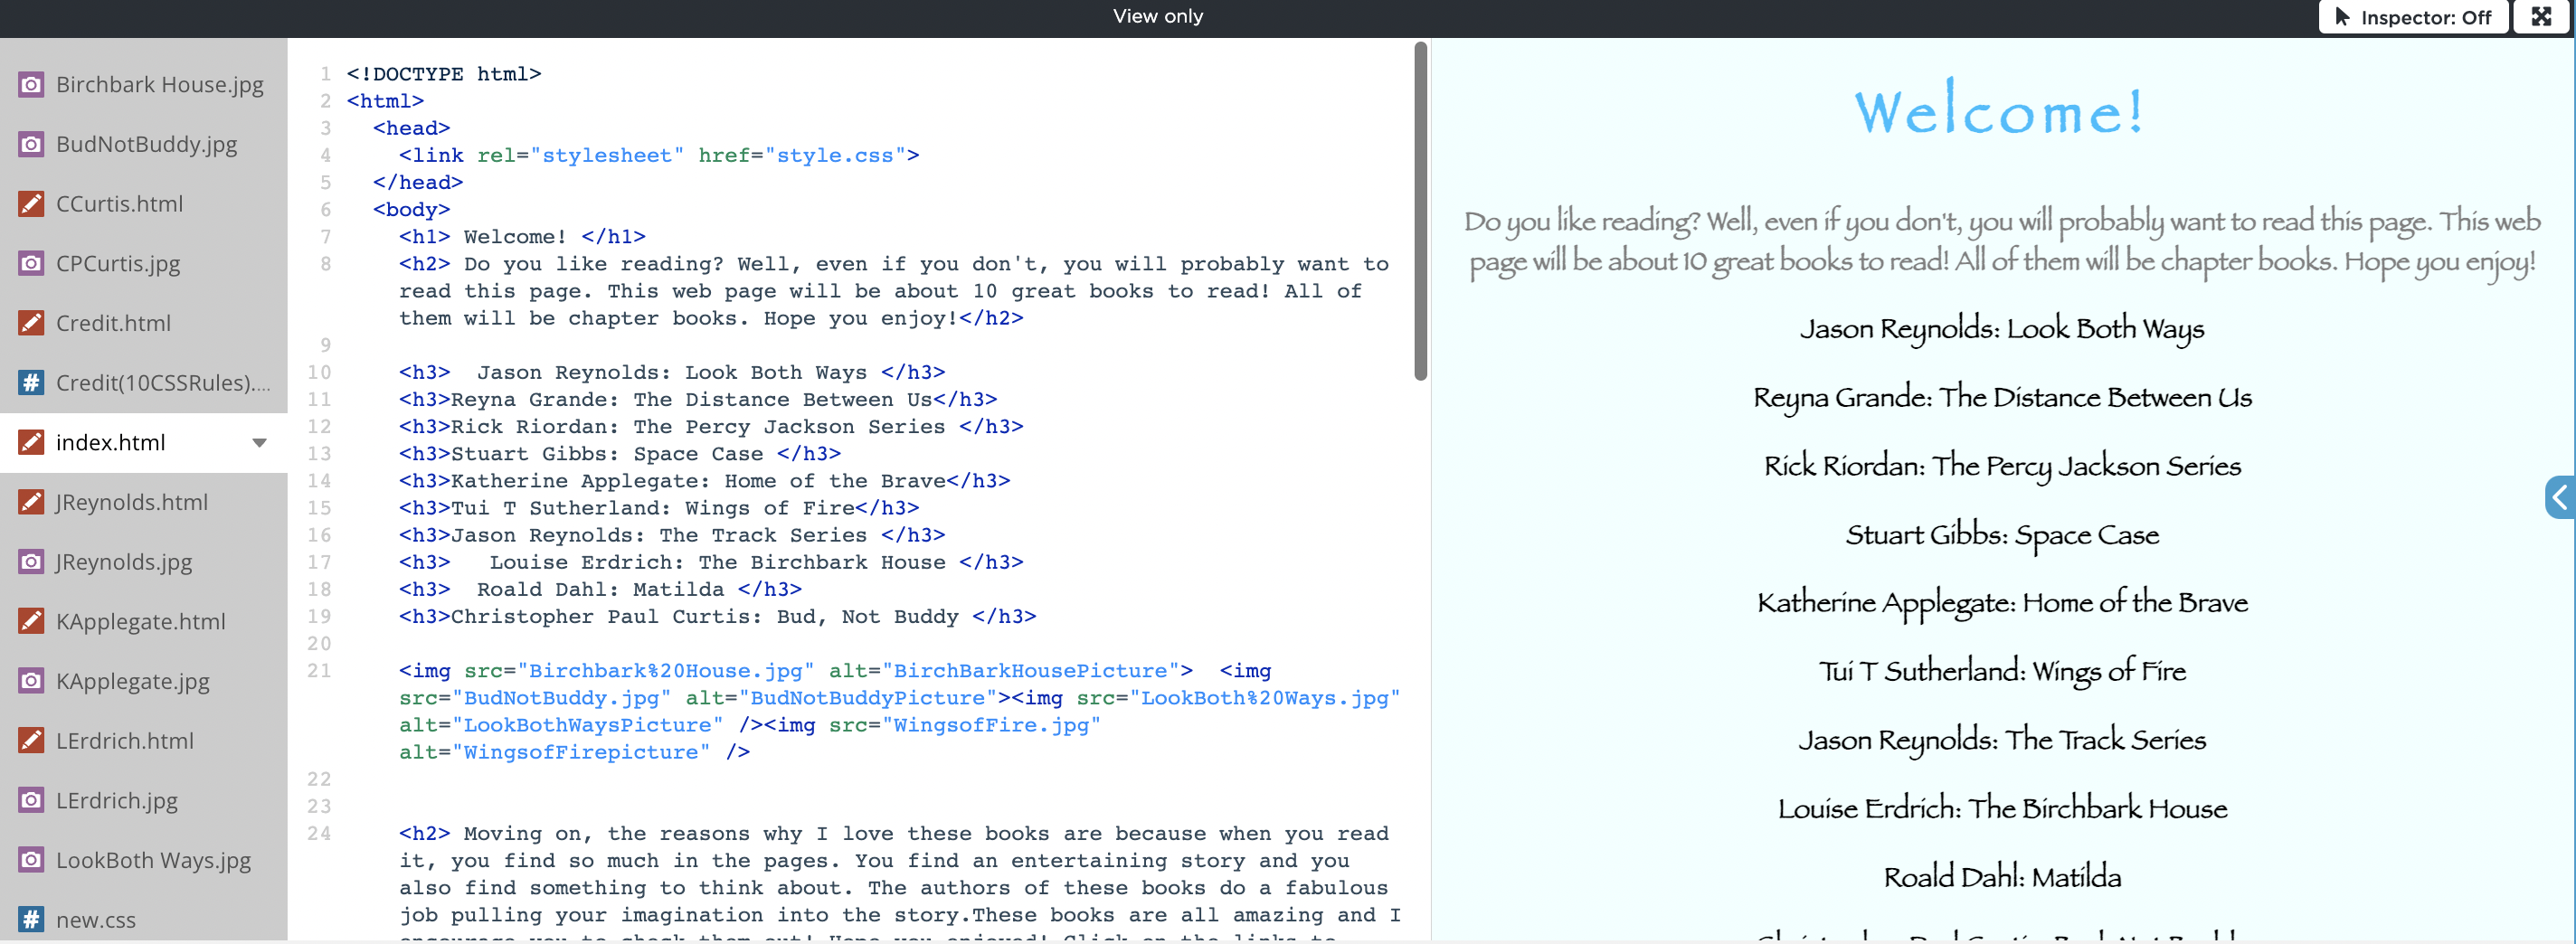This screenshot has height=944, width=2576.
Task: Click the code editor vertical scrollbar
Action: click(1420, 211)
